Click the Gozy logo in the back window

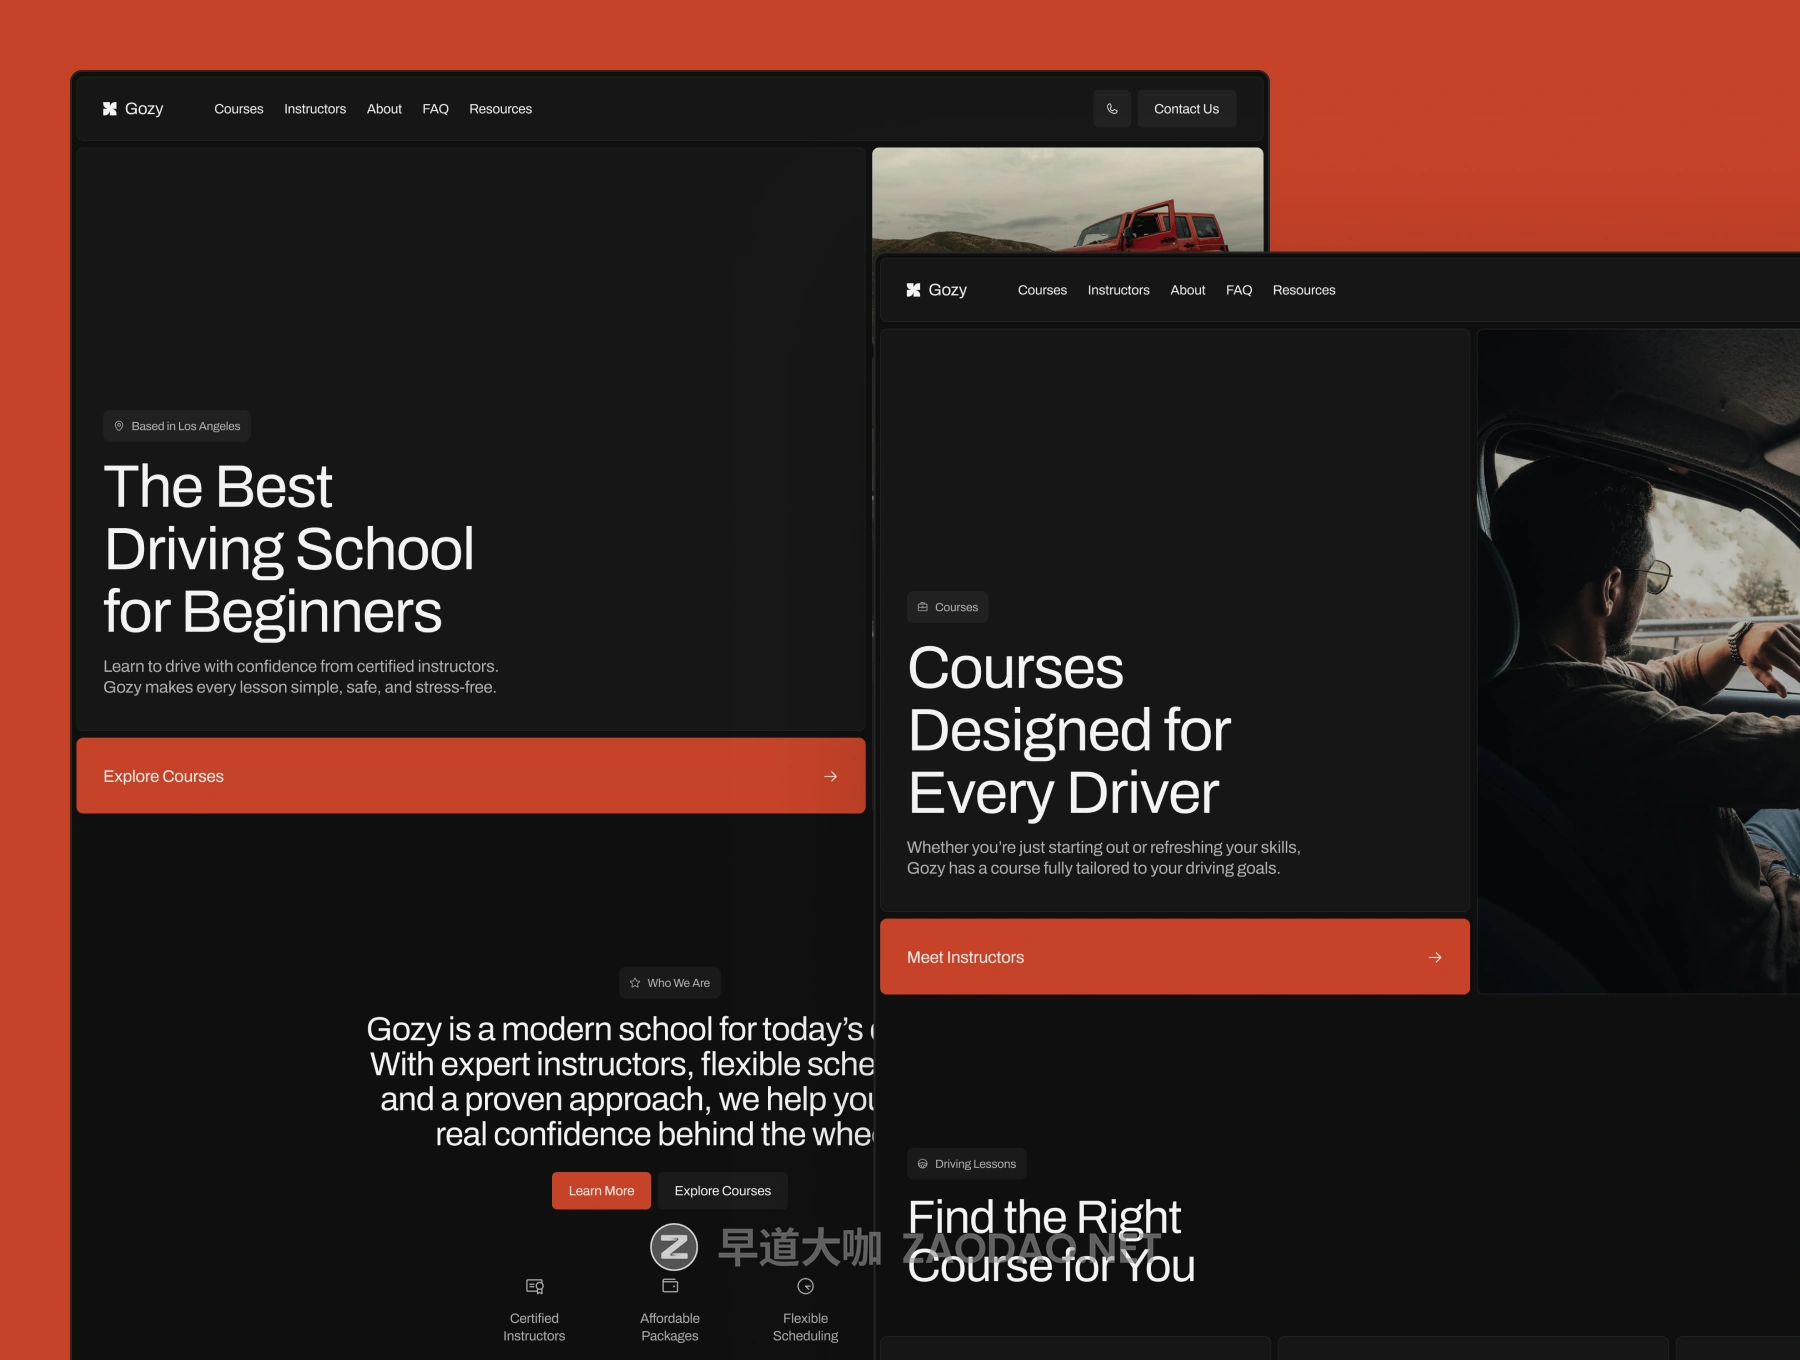133,109
